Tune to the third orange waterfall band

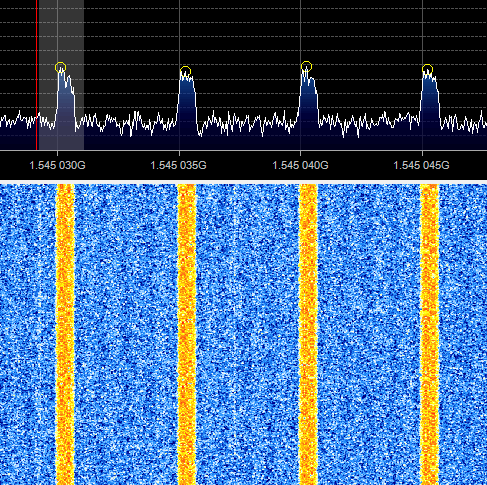tap(308, 334)
